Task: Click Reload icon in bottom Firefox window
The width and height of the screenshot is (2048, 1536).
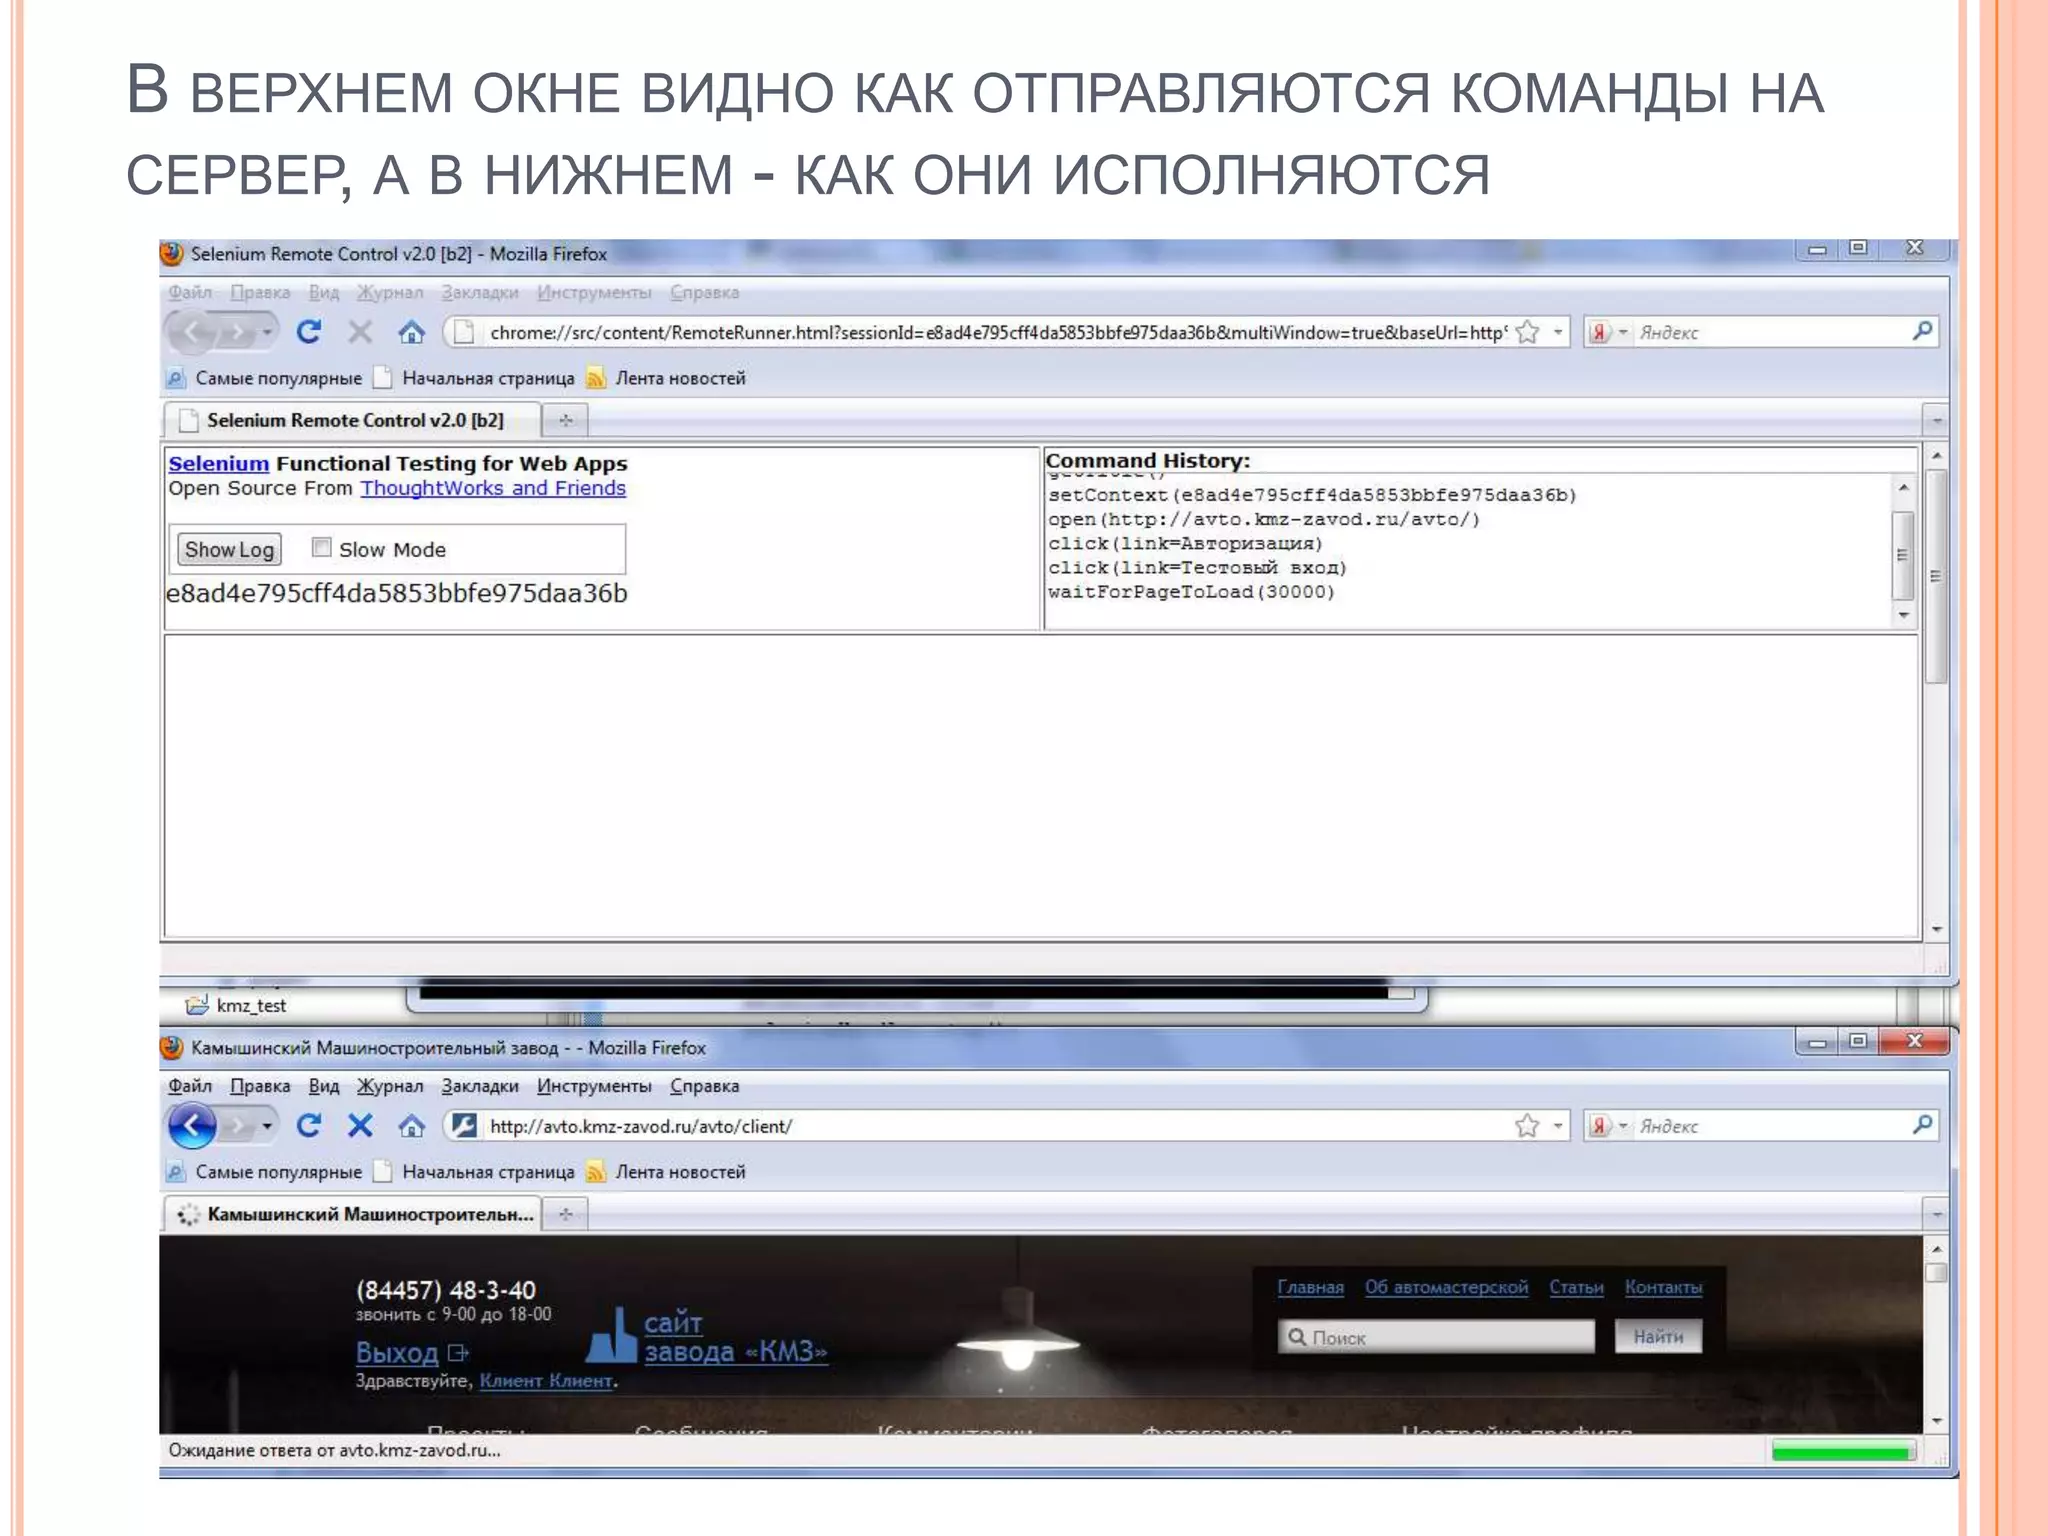Action: coord(308,1126)
